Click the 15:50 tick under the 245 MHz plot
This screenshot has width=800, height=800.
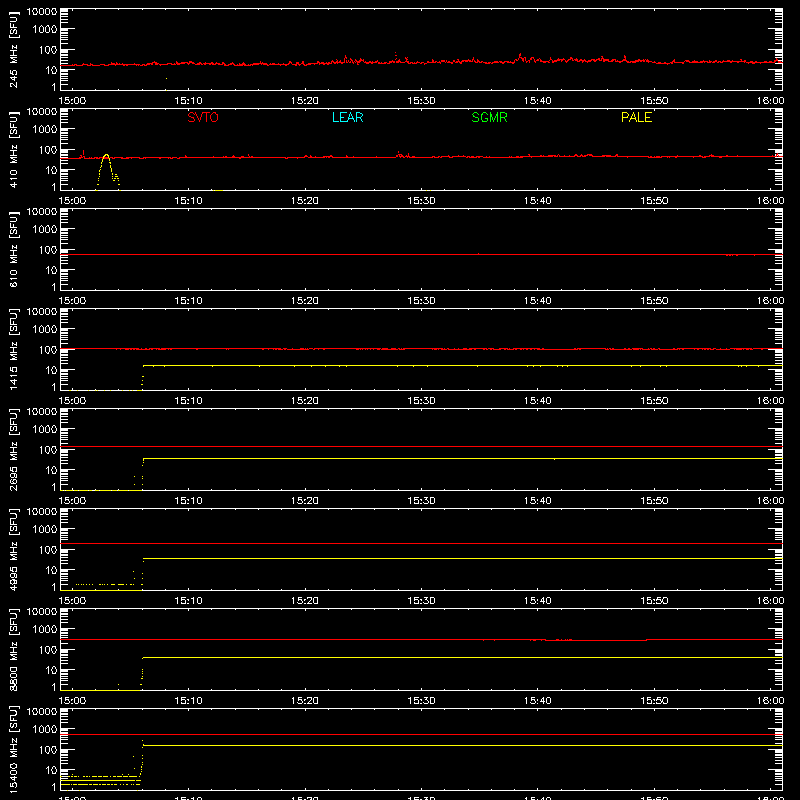tap(654, 101)
